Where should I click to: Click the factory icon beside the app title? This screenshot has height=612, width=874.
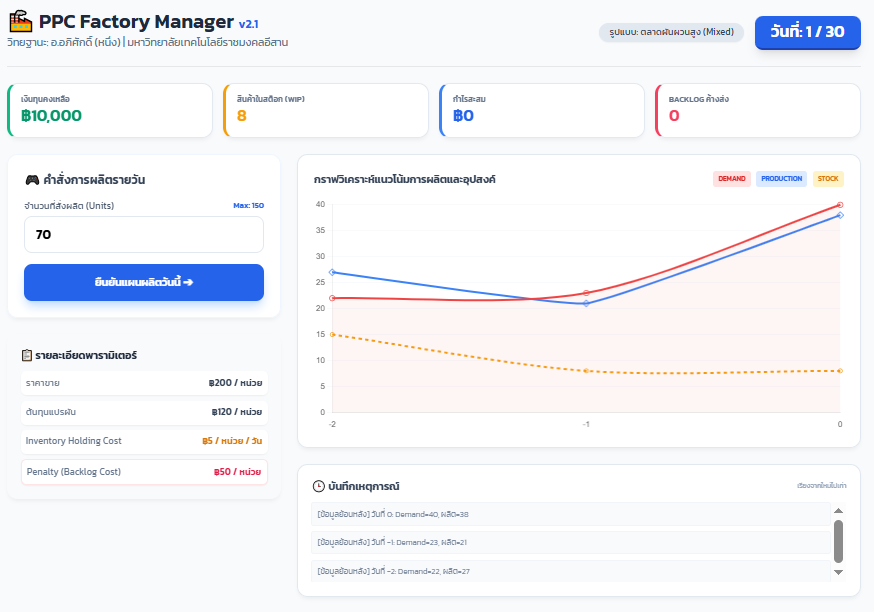[x=20, y=21]
